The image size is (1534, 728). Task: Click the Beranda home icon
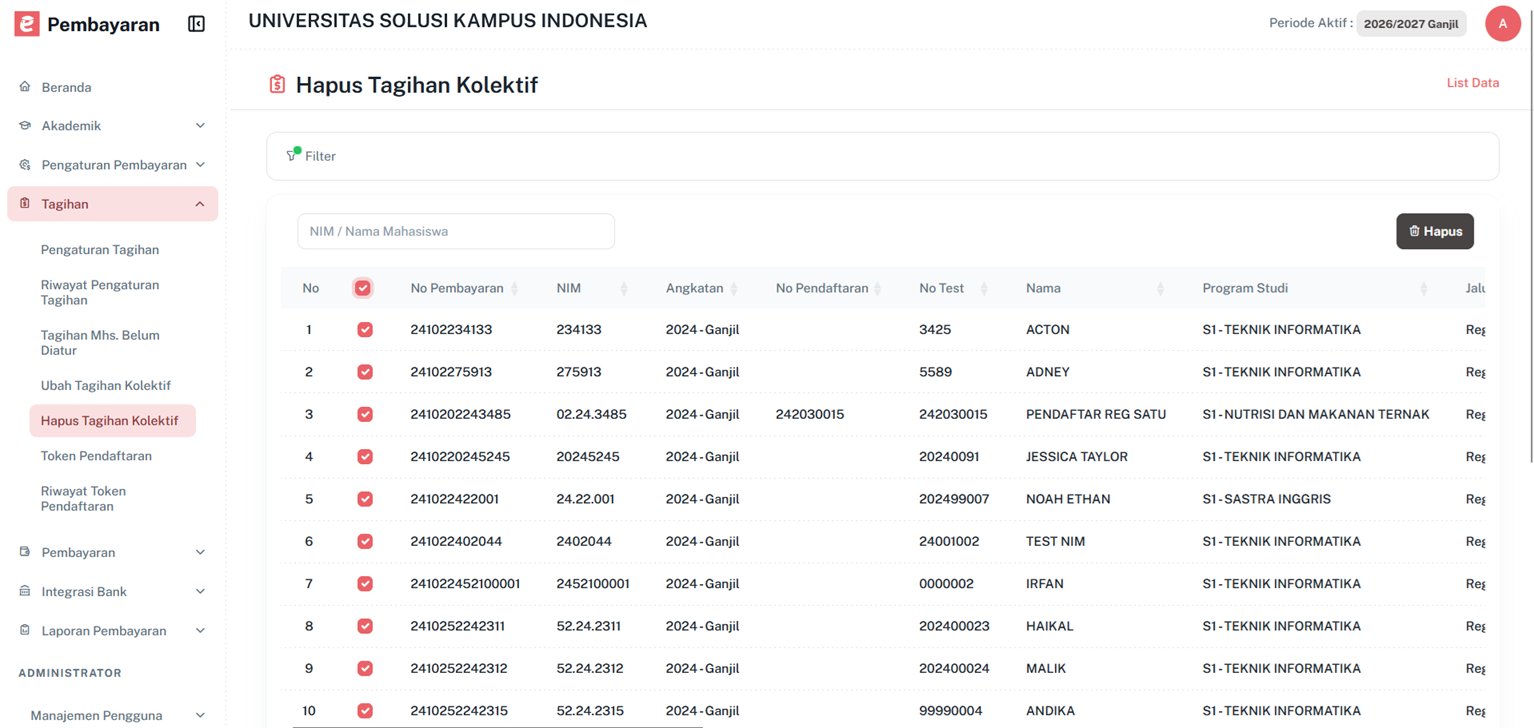tap(25, 87)
